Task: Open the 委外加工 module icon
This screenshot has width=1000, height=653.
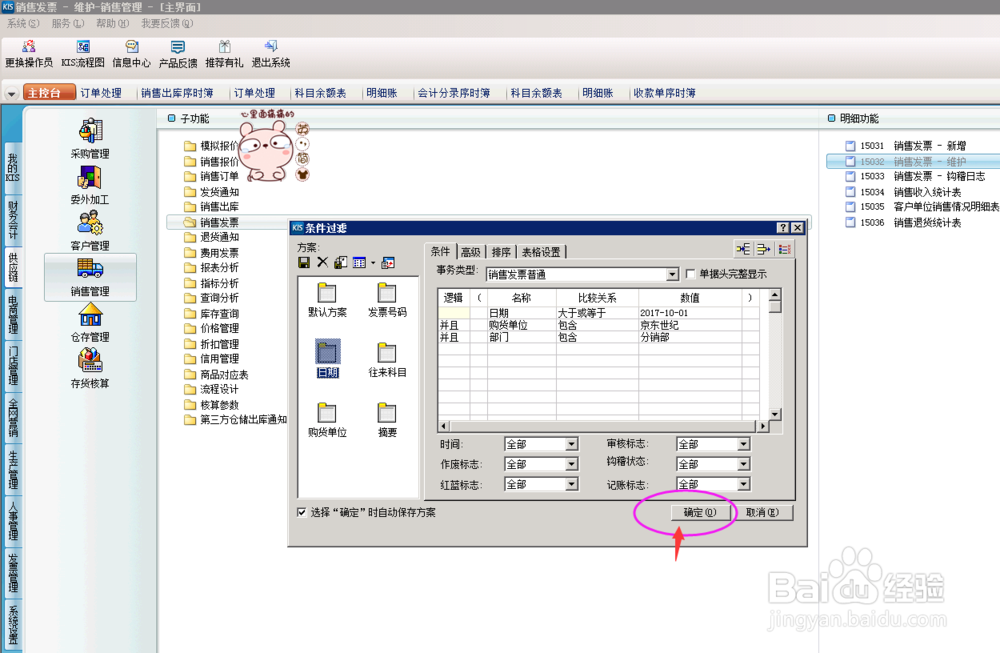Action: pyautogui.click(x=90, y=185)
